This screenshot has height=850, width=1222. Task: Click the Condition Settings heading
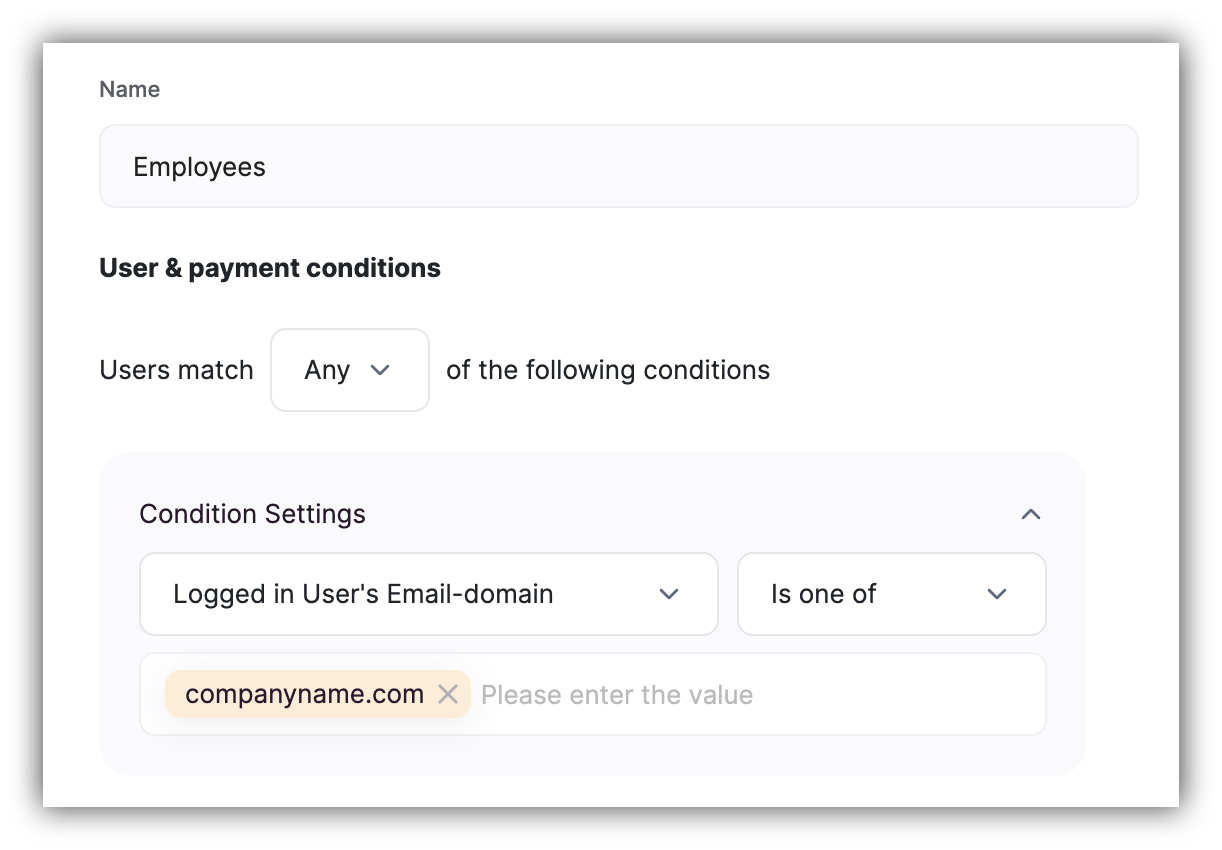point(252,514)
